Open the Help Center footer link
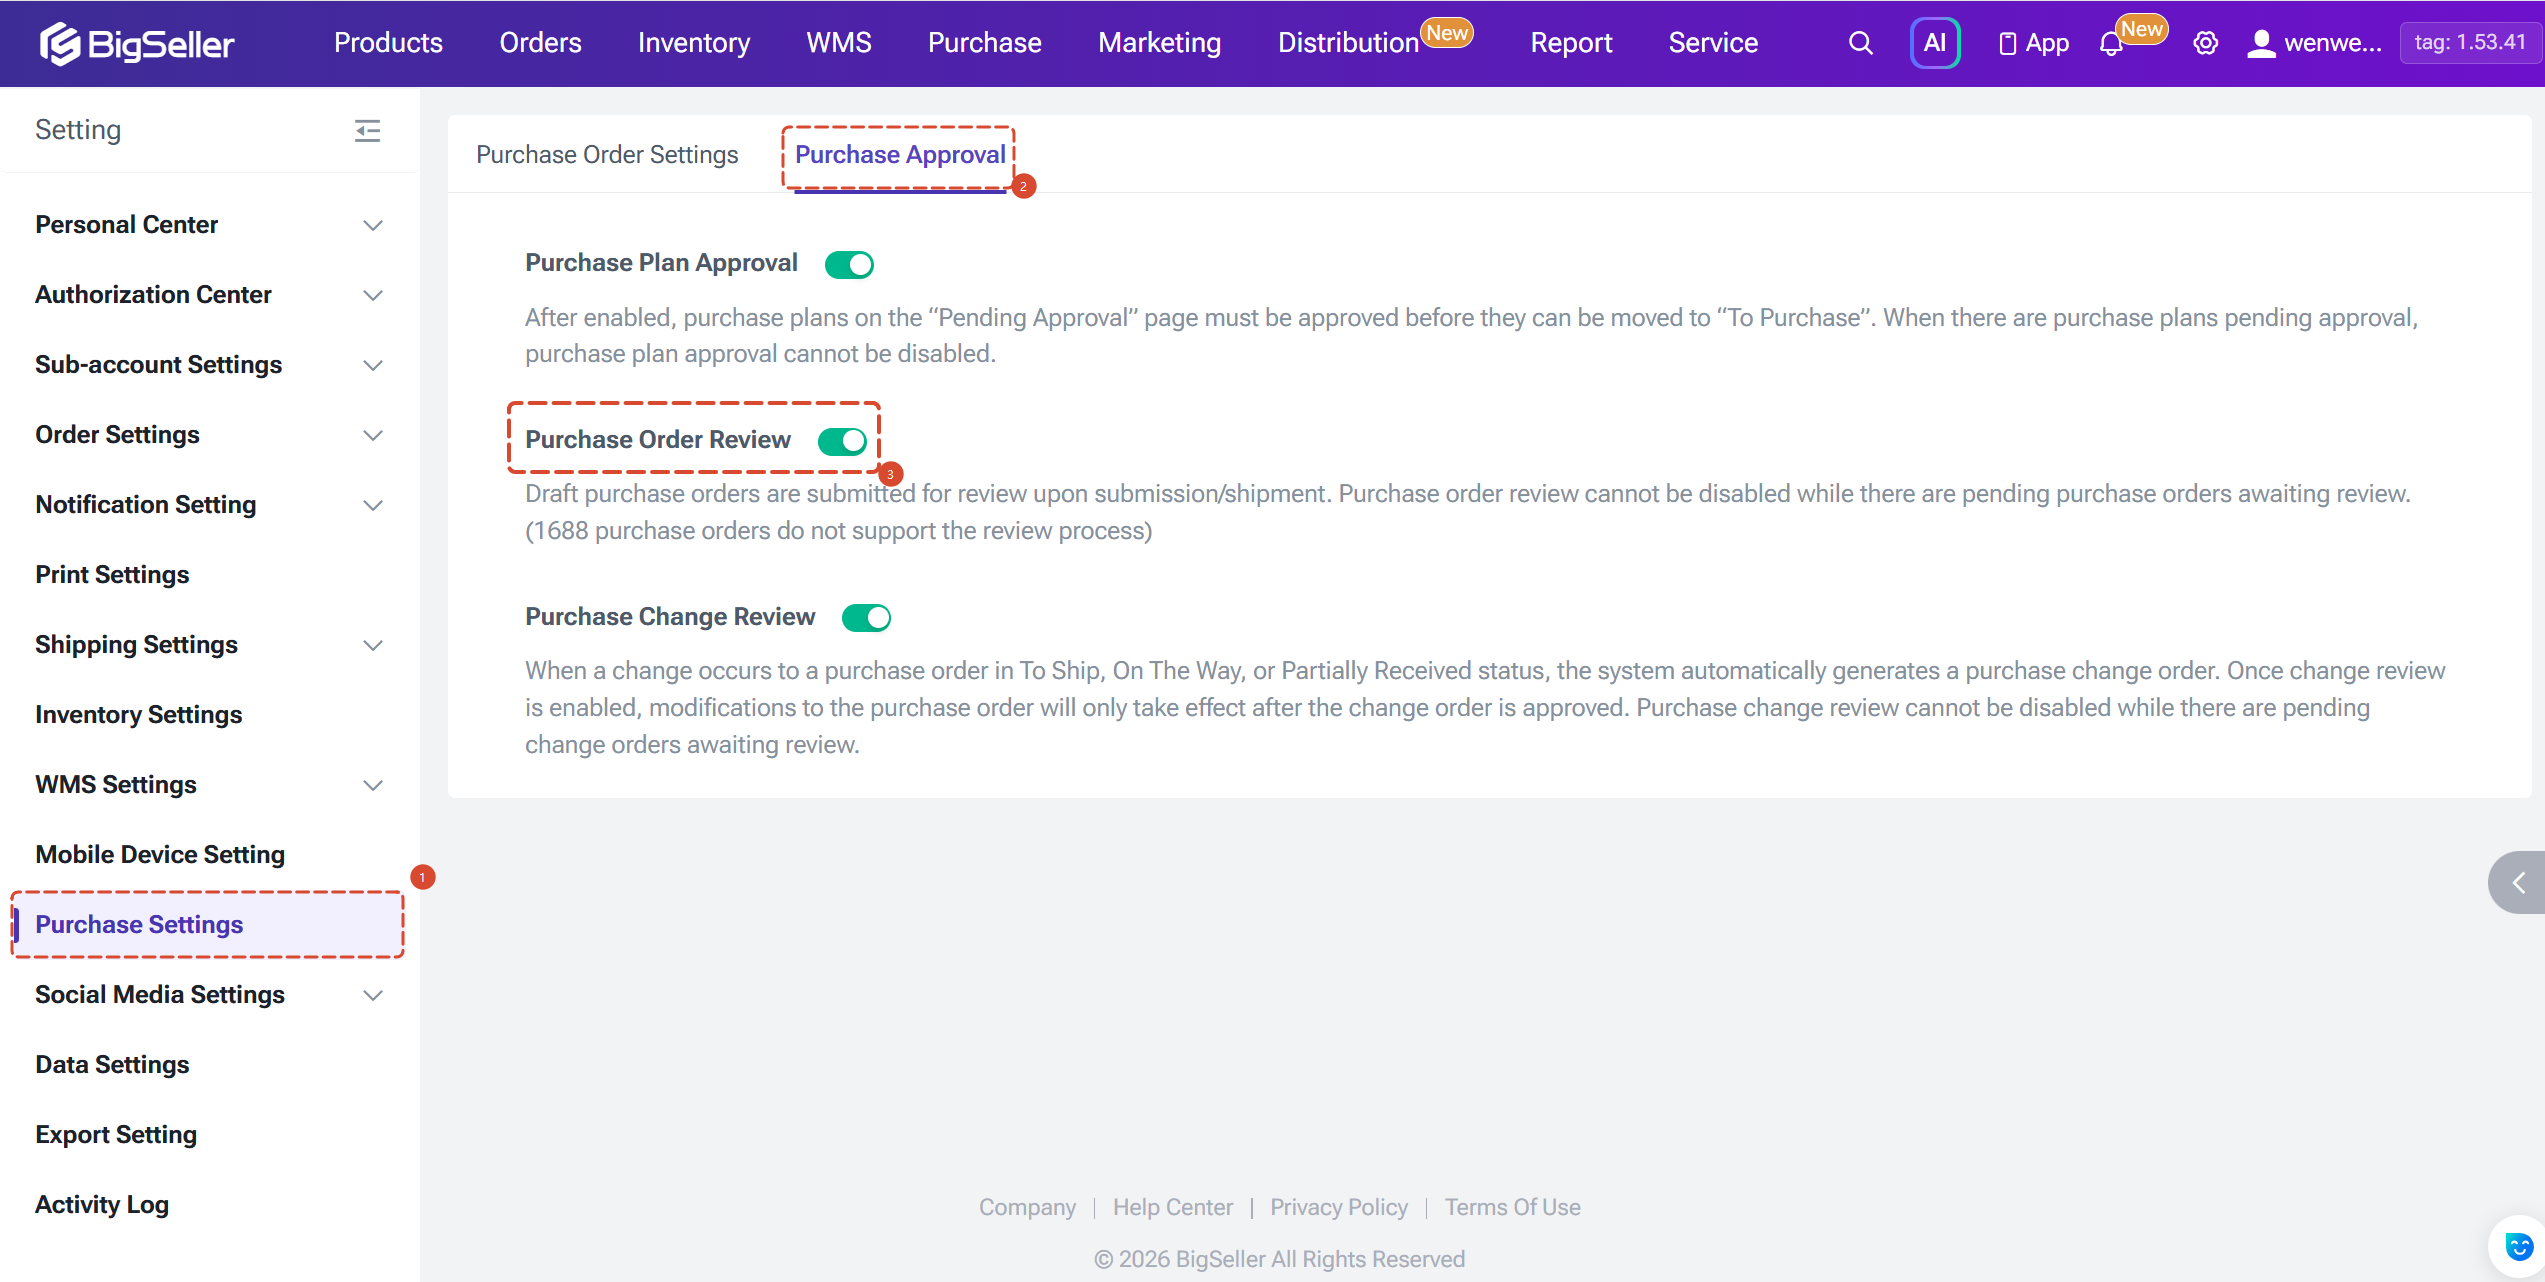Screen dimensions: 2545x1282 tap(1173, 1207)
